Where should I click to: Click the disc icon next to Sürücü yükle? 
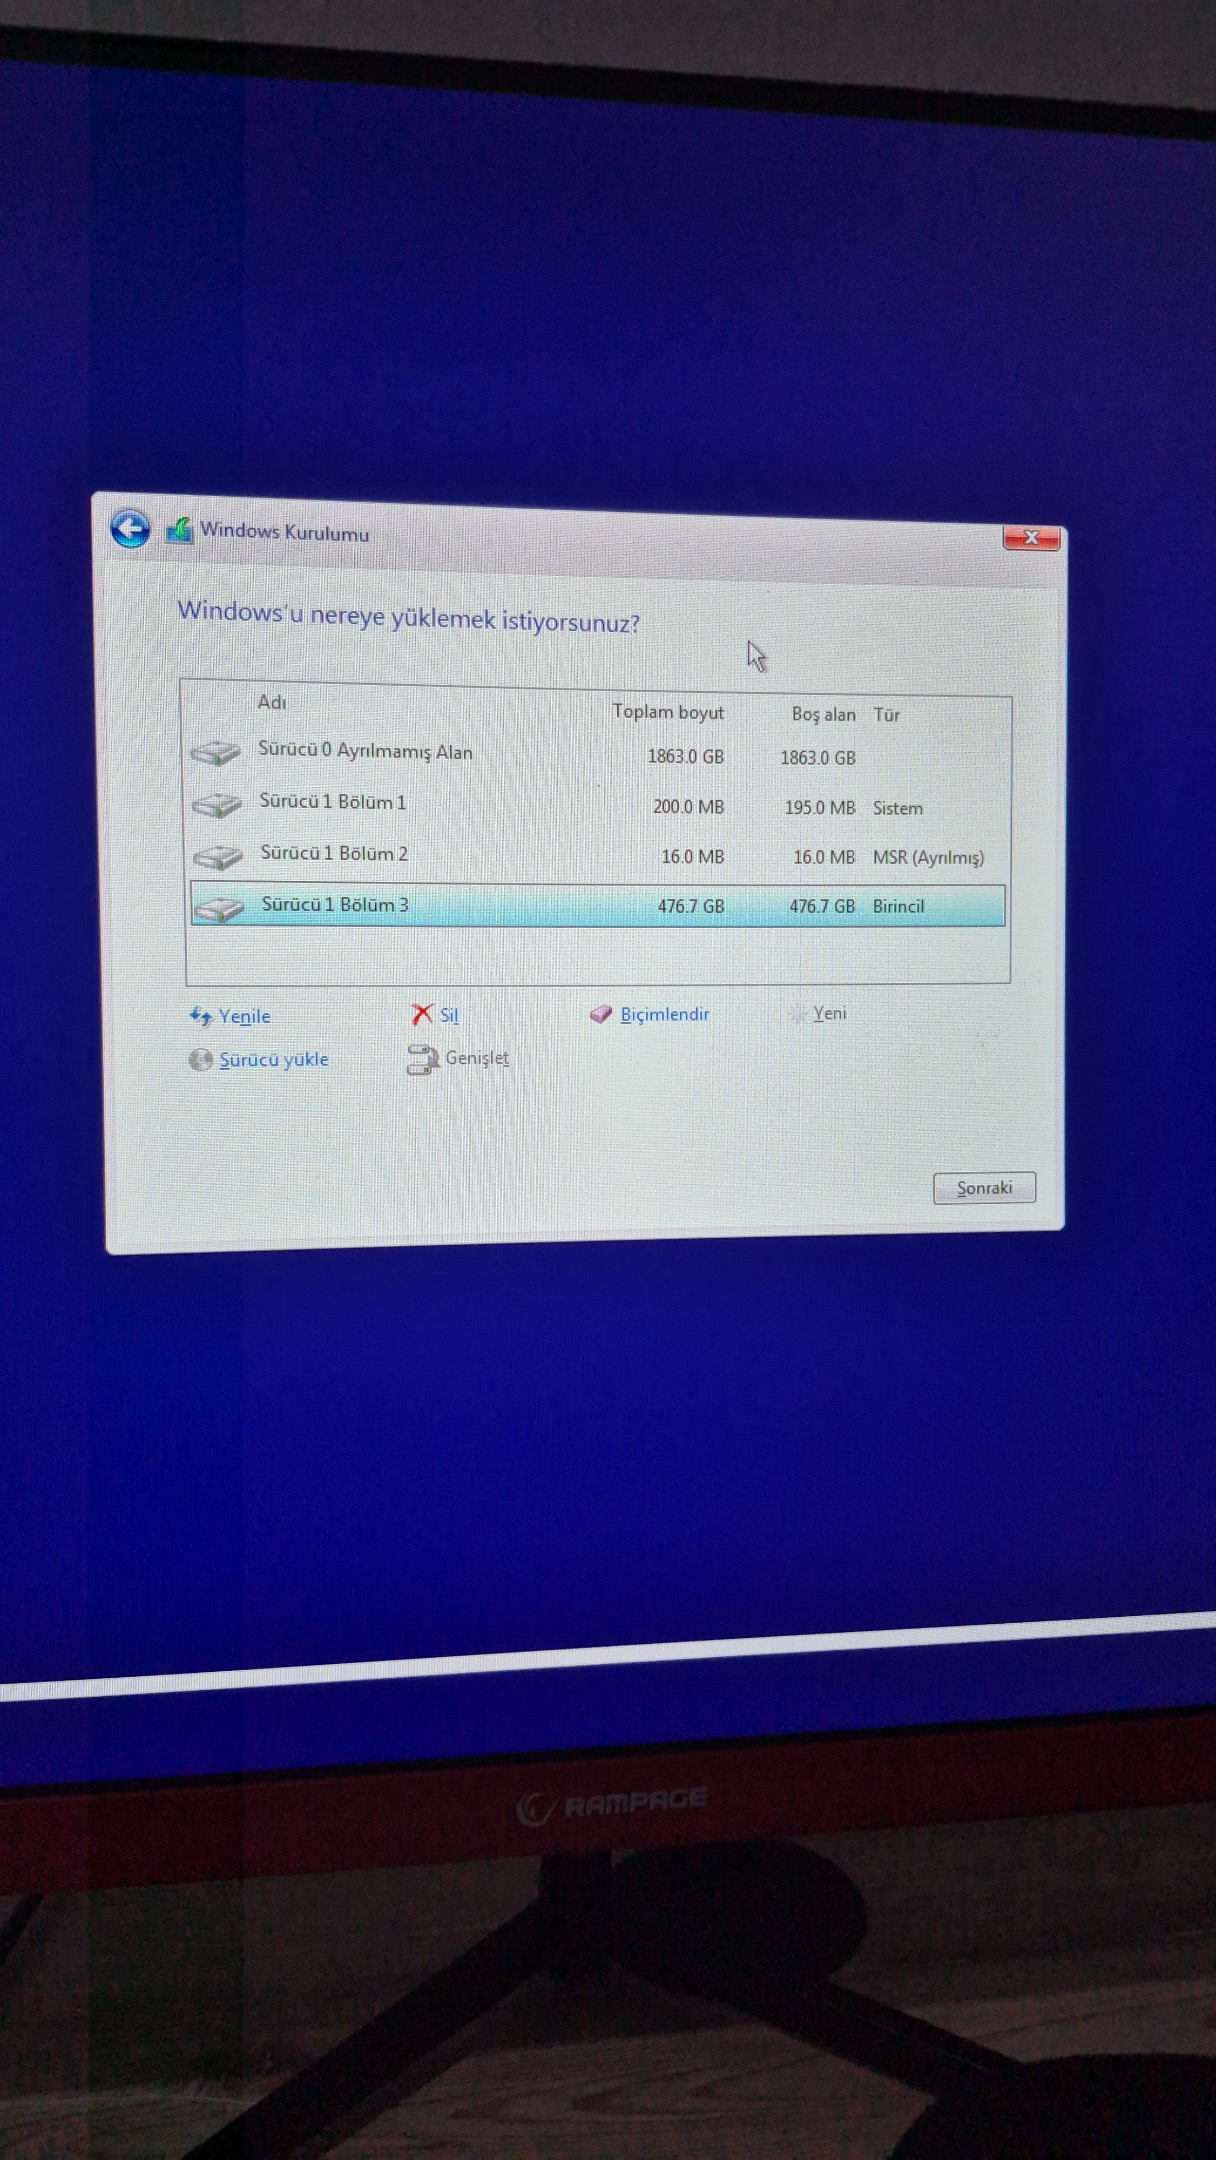pyautogui.click(x=200, y=1059)
